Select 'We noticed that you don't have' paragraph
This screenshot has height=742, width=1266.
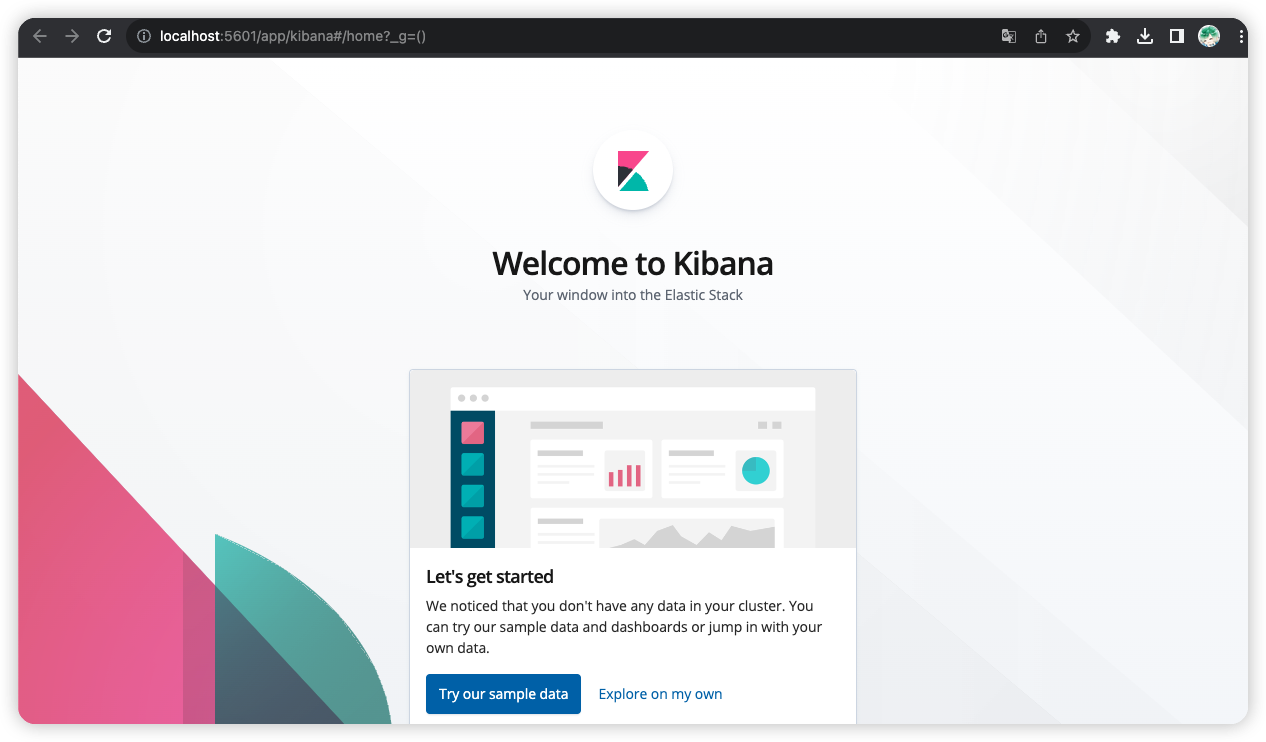(x=624, y=627)
